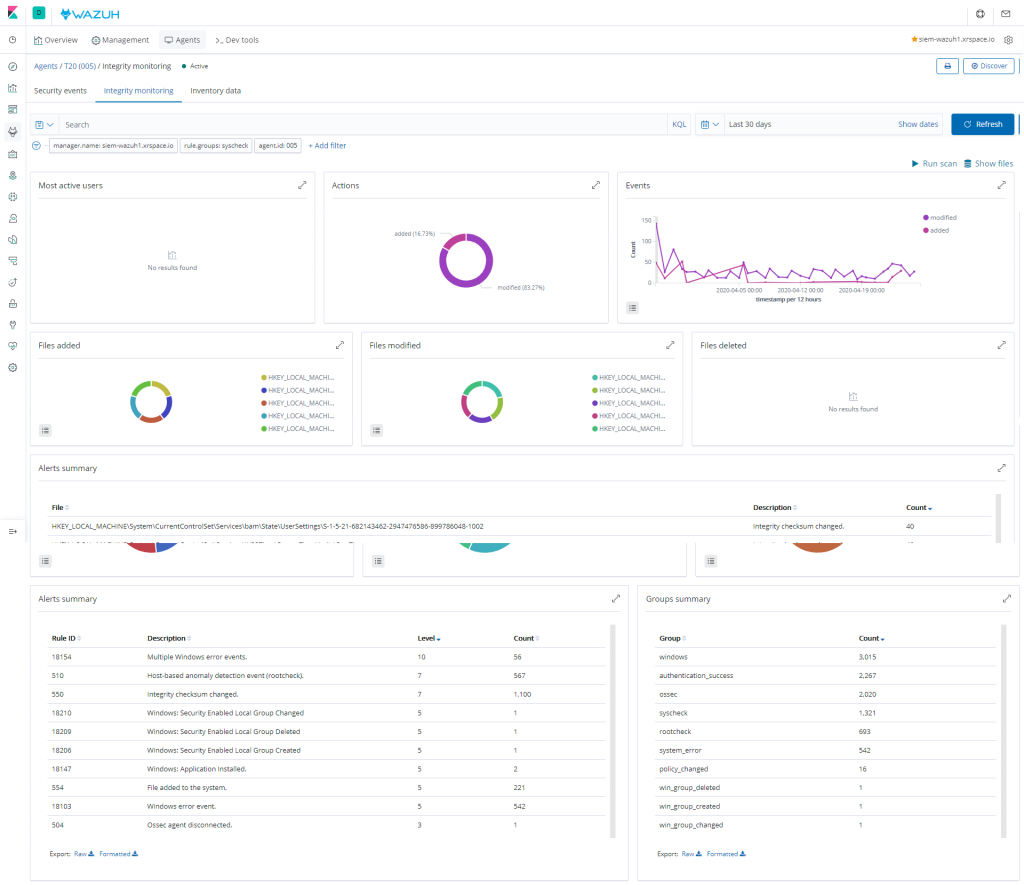Image resolution: width=1024 pixels, height=885 pixels.
Task: Expand the Files deleted panel
Action: tap(1001, 345)
